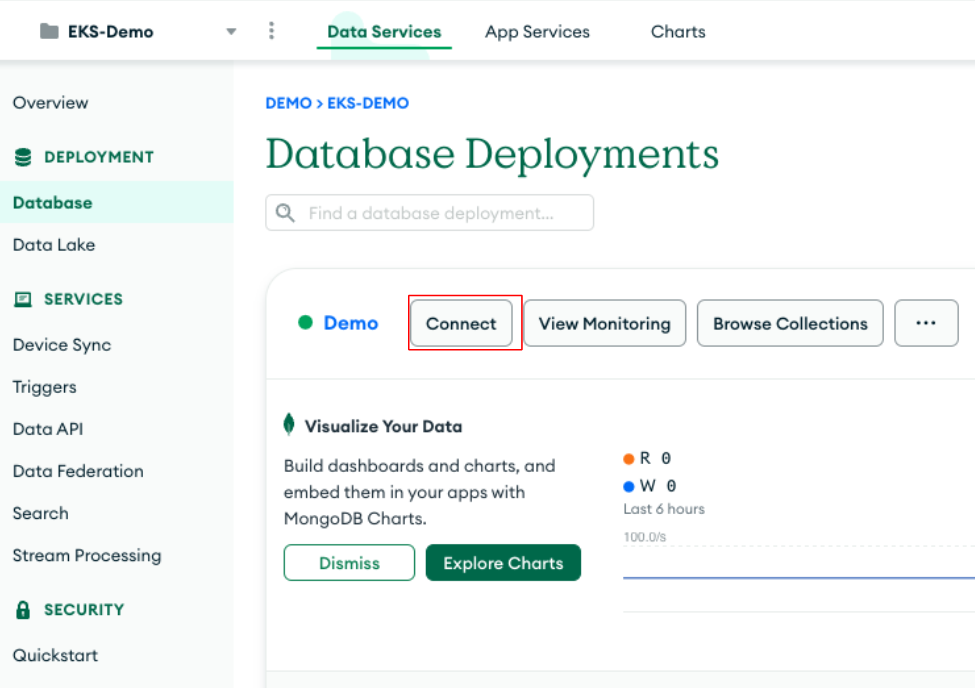The image size is (975, 688).
Task: Click the MongoDB leaf icon by Visualize Your Data
Action: (x=288, y=425)
